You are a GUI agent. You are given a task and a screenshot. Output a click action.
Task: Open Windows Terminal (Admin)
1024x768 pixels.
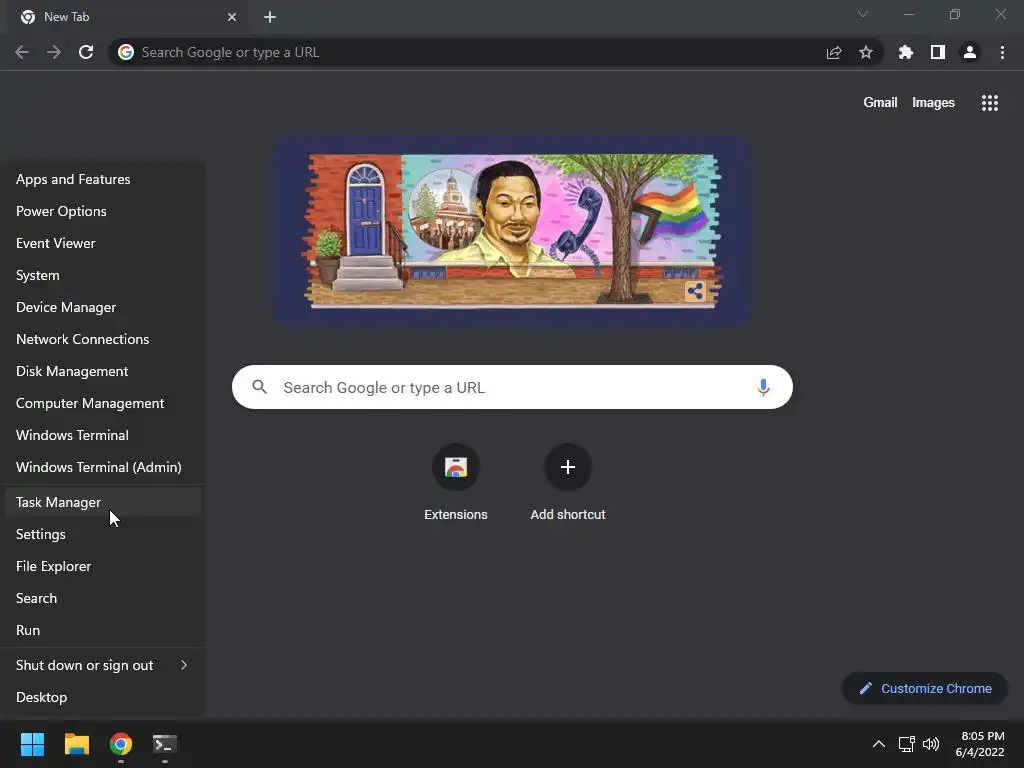(x=103, y=467)
